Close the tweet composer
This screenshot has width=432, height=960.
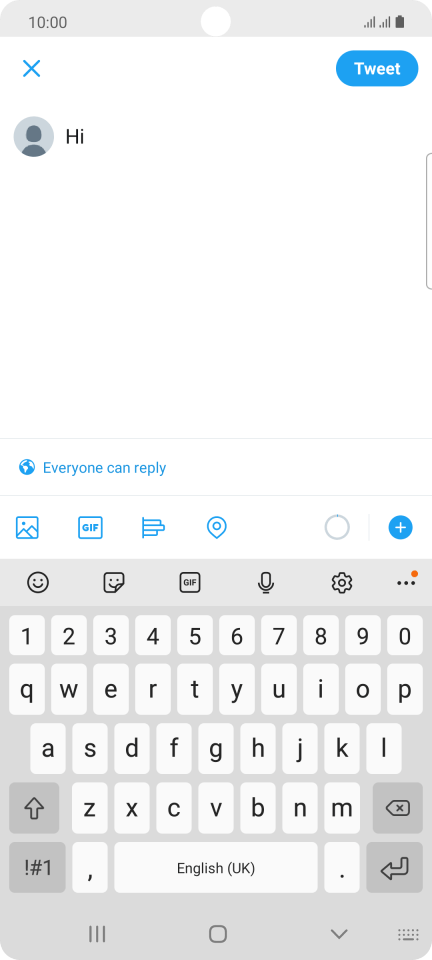(31, 68)
